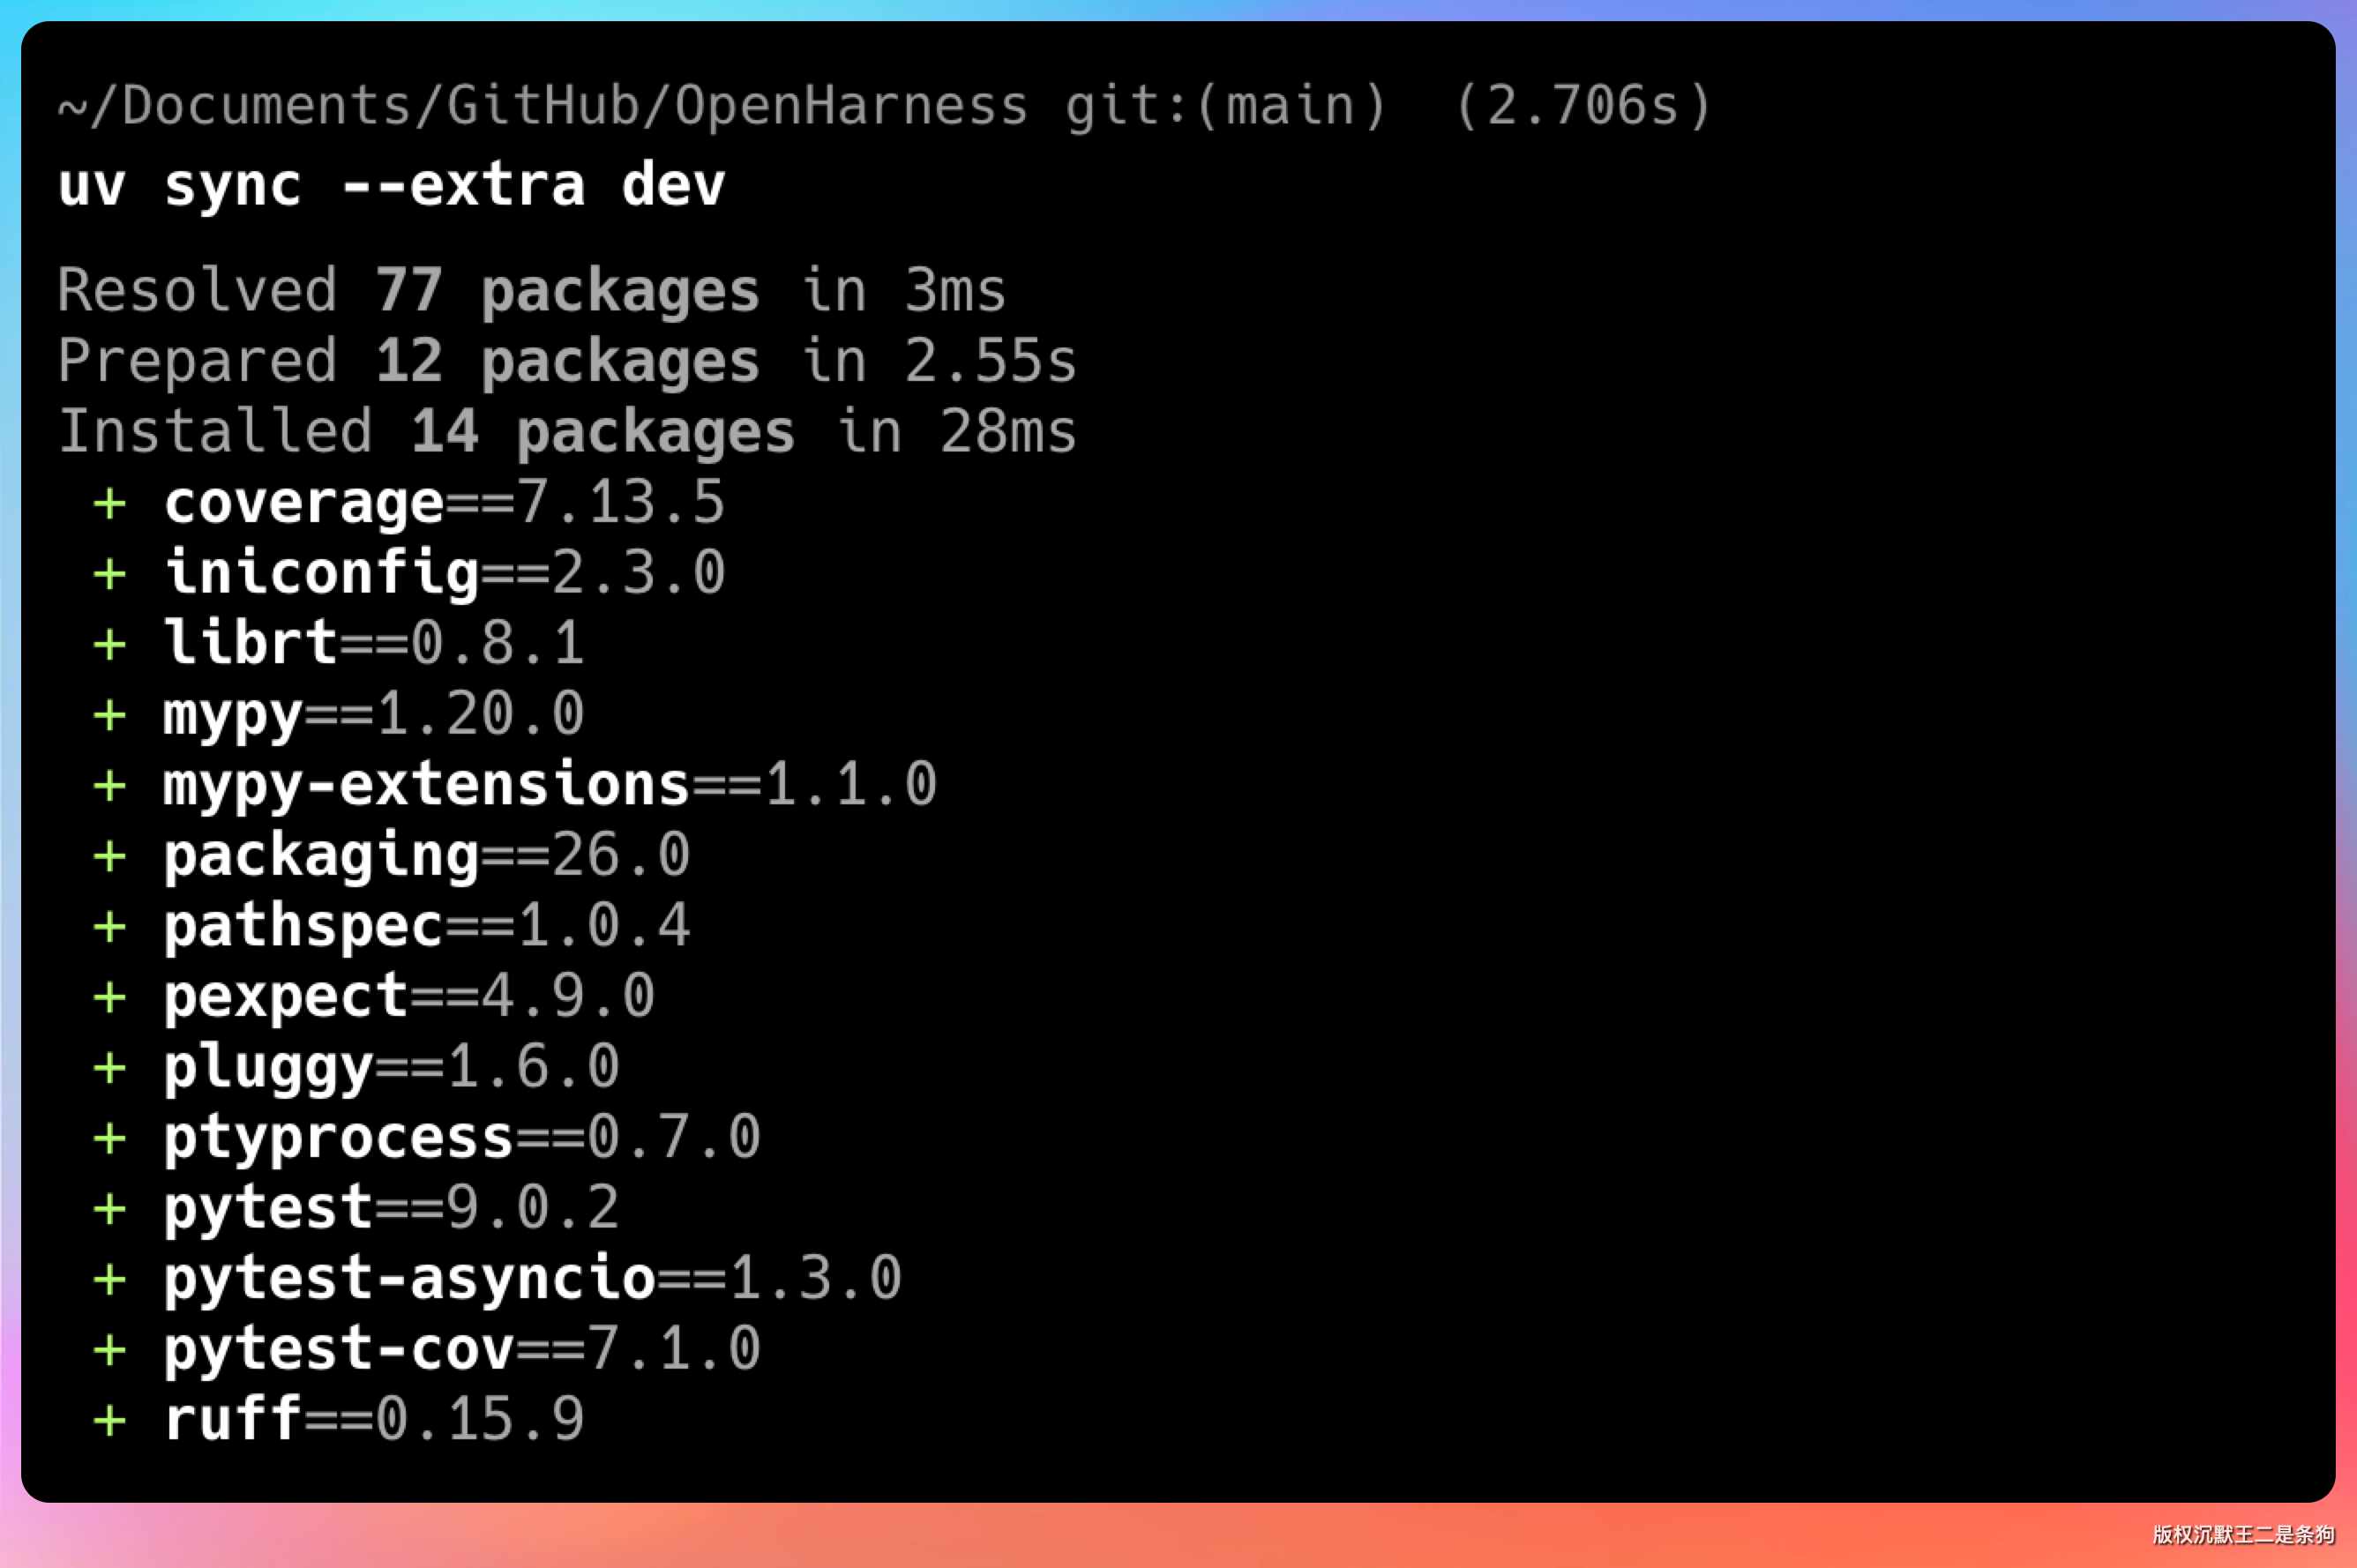Image resolution: width=2357 pixels, height=1568 pixels.
Task: Click the uv sync --extra dev command
Action: pyautogui.click(x=391, y=186)
